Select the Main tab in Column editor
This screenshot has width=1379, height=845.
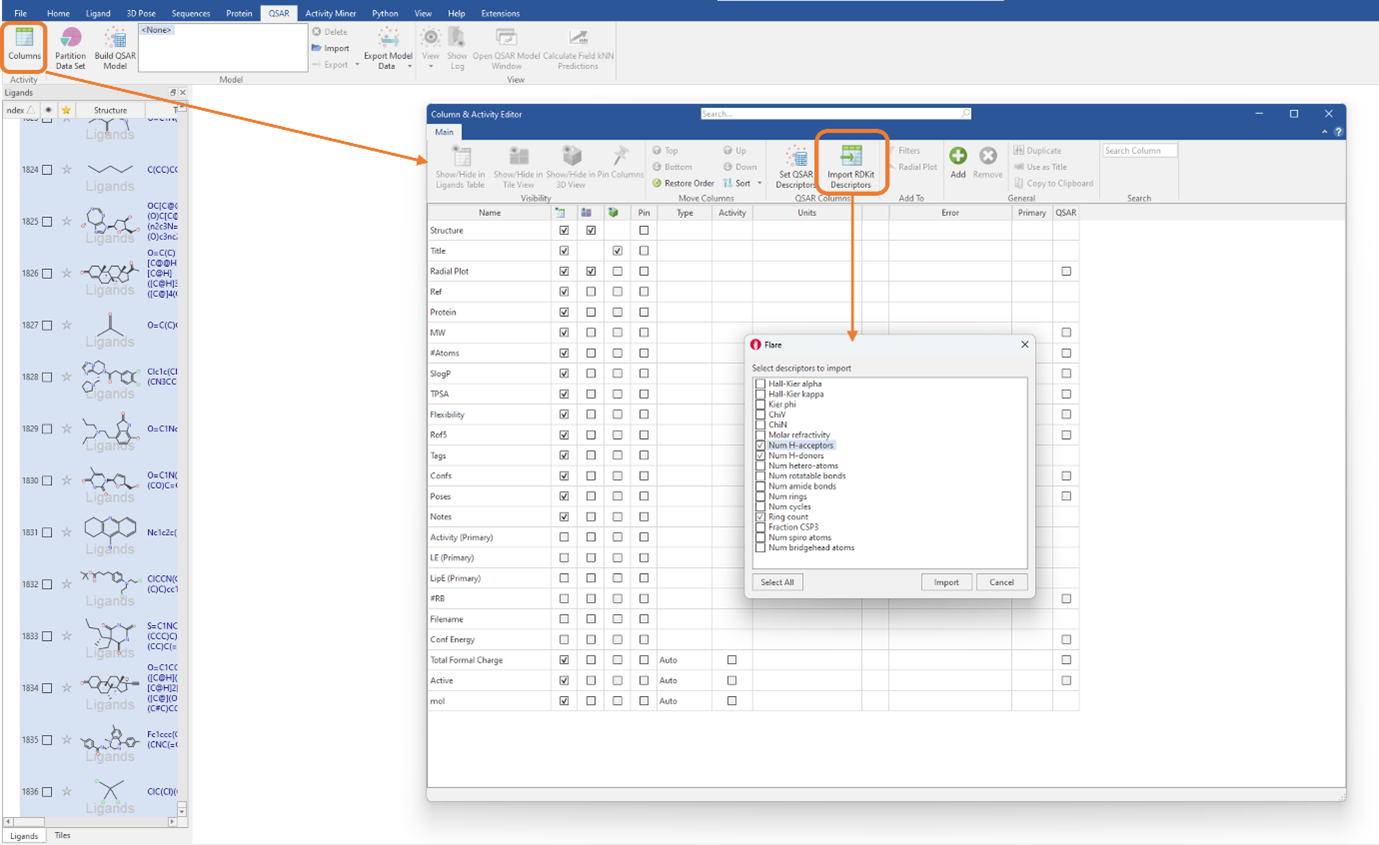click(x=444, y=132)
